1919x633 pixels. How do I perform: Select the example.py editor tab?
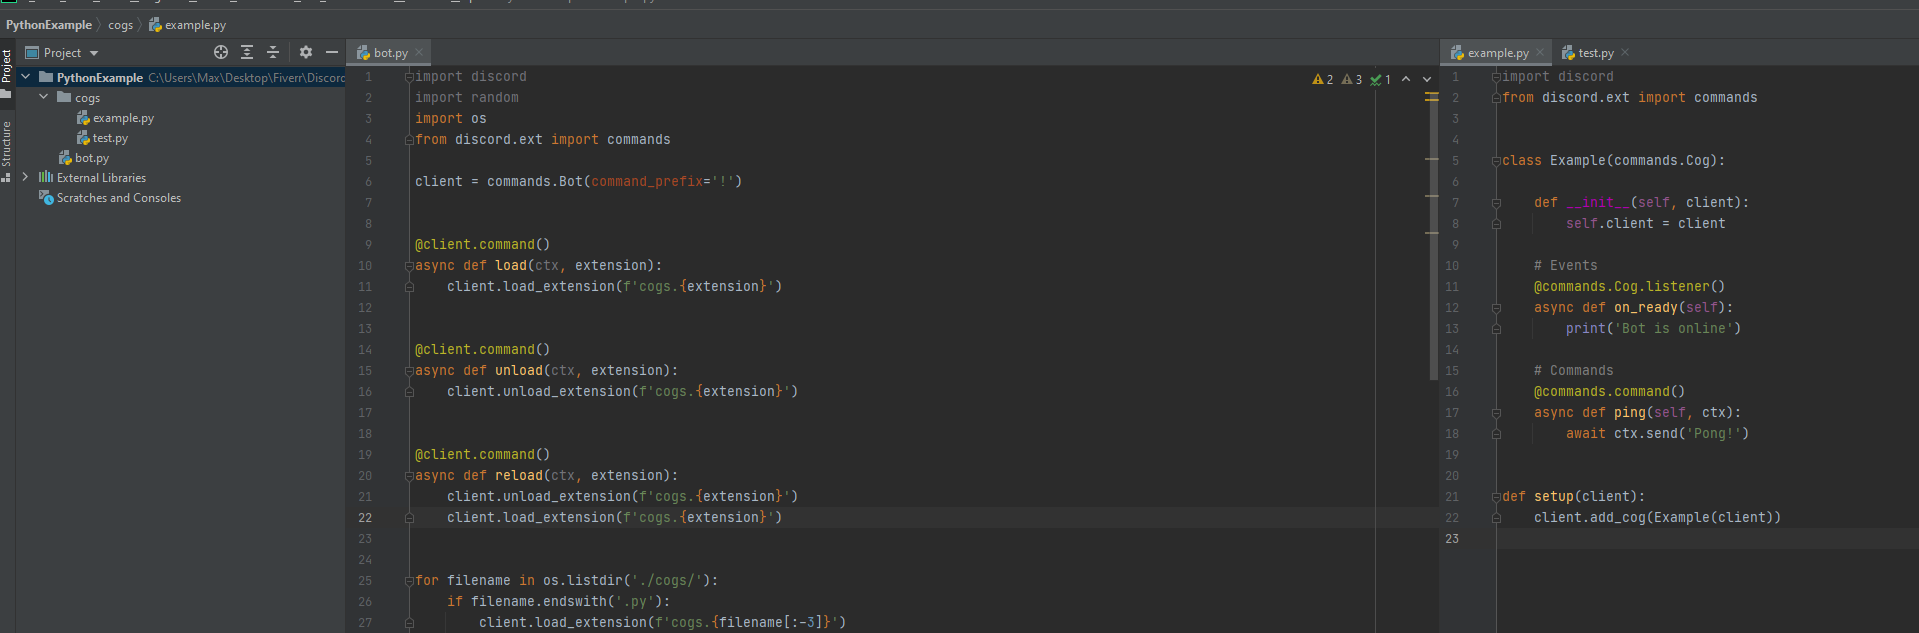point(1497,53)
